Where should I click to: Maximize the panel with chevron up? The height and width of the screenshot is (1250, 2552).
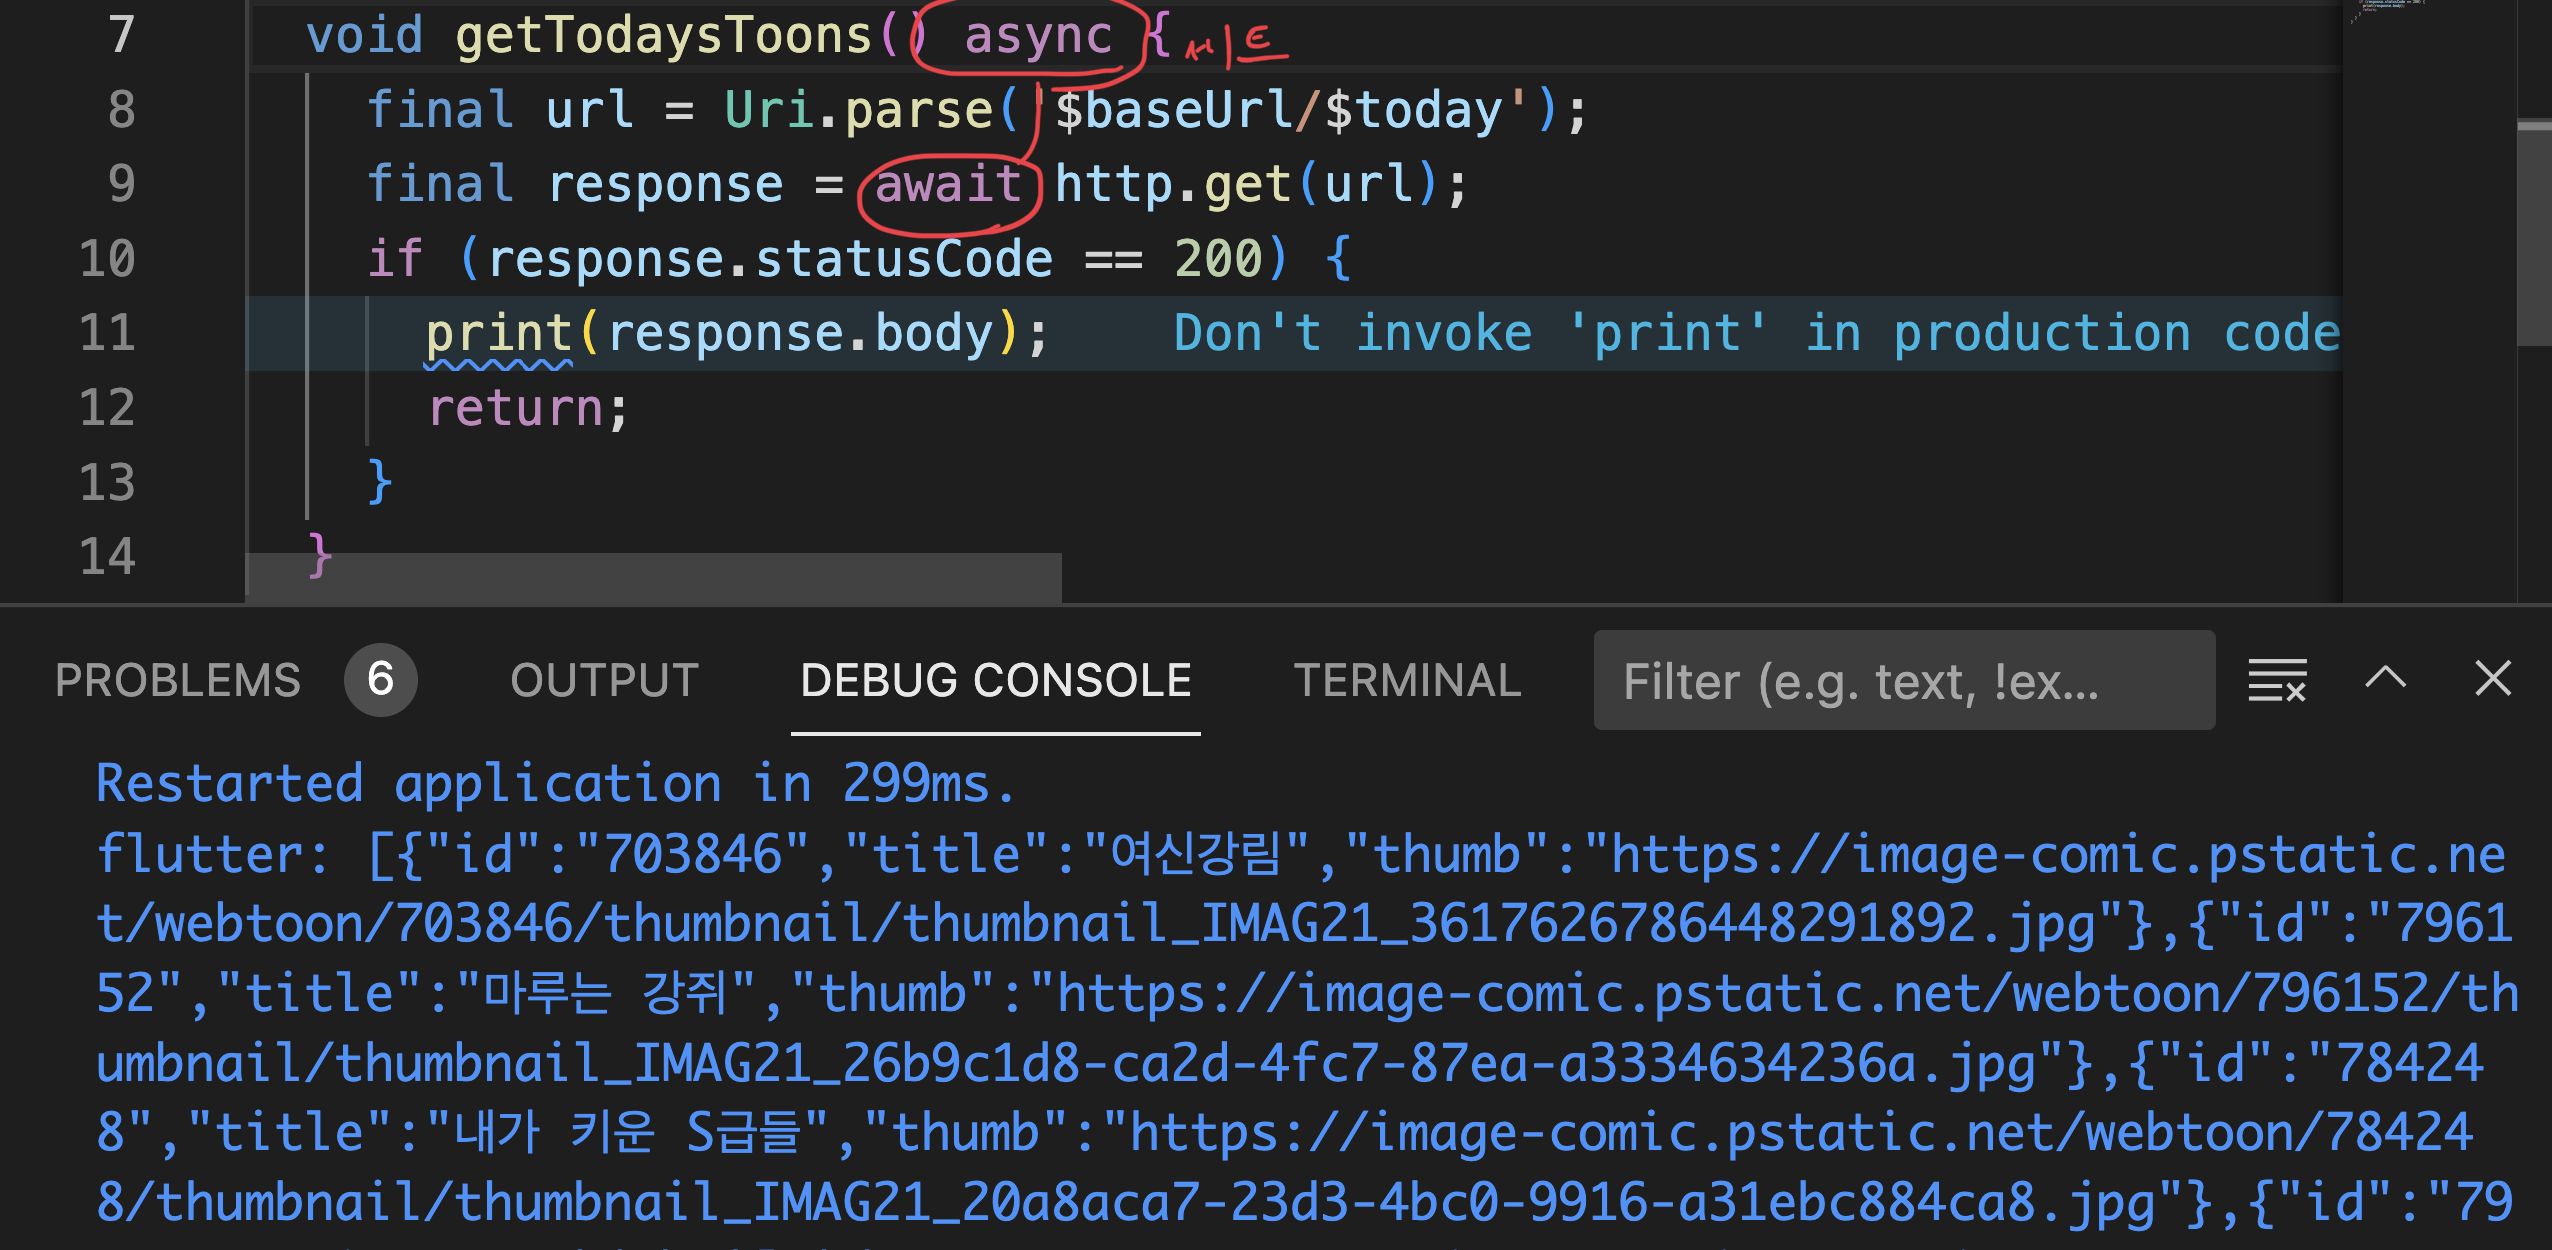click(2385, 679)
